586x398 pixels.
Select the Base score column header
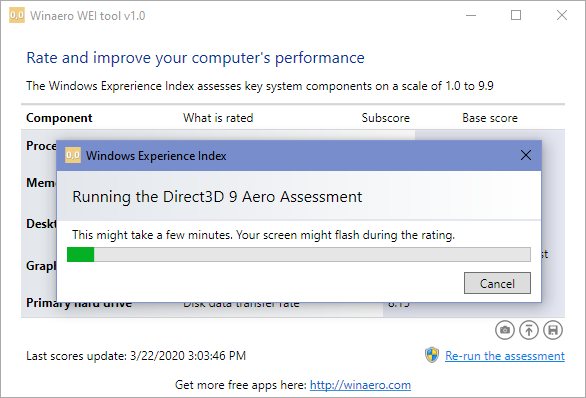pos(490,118)
